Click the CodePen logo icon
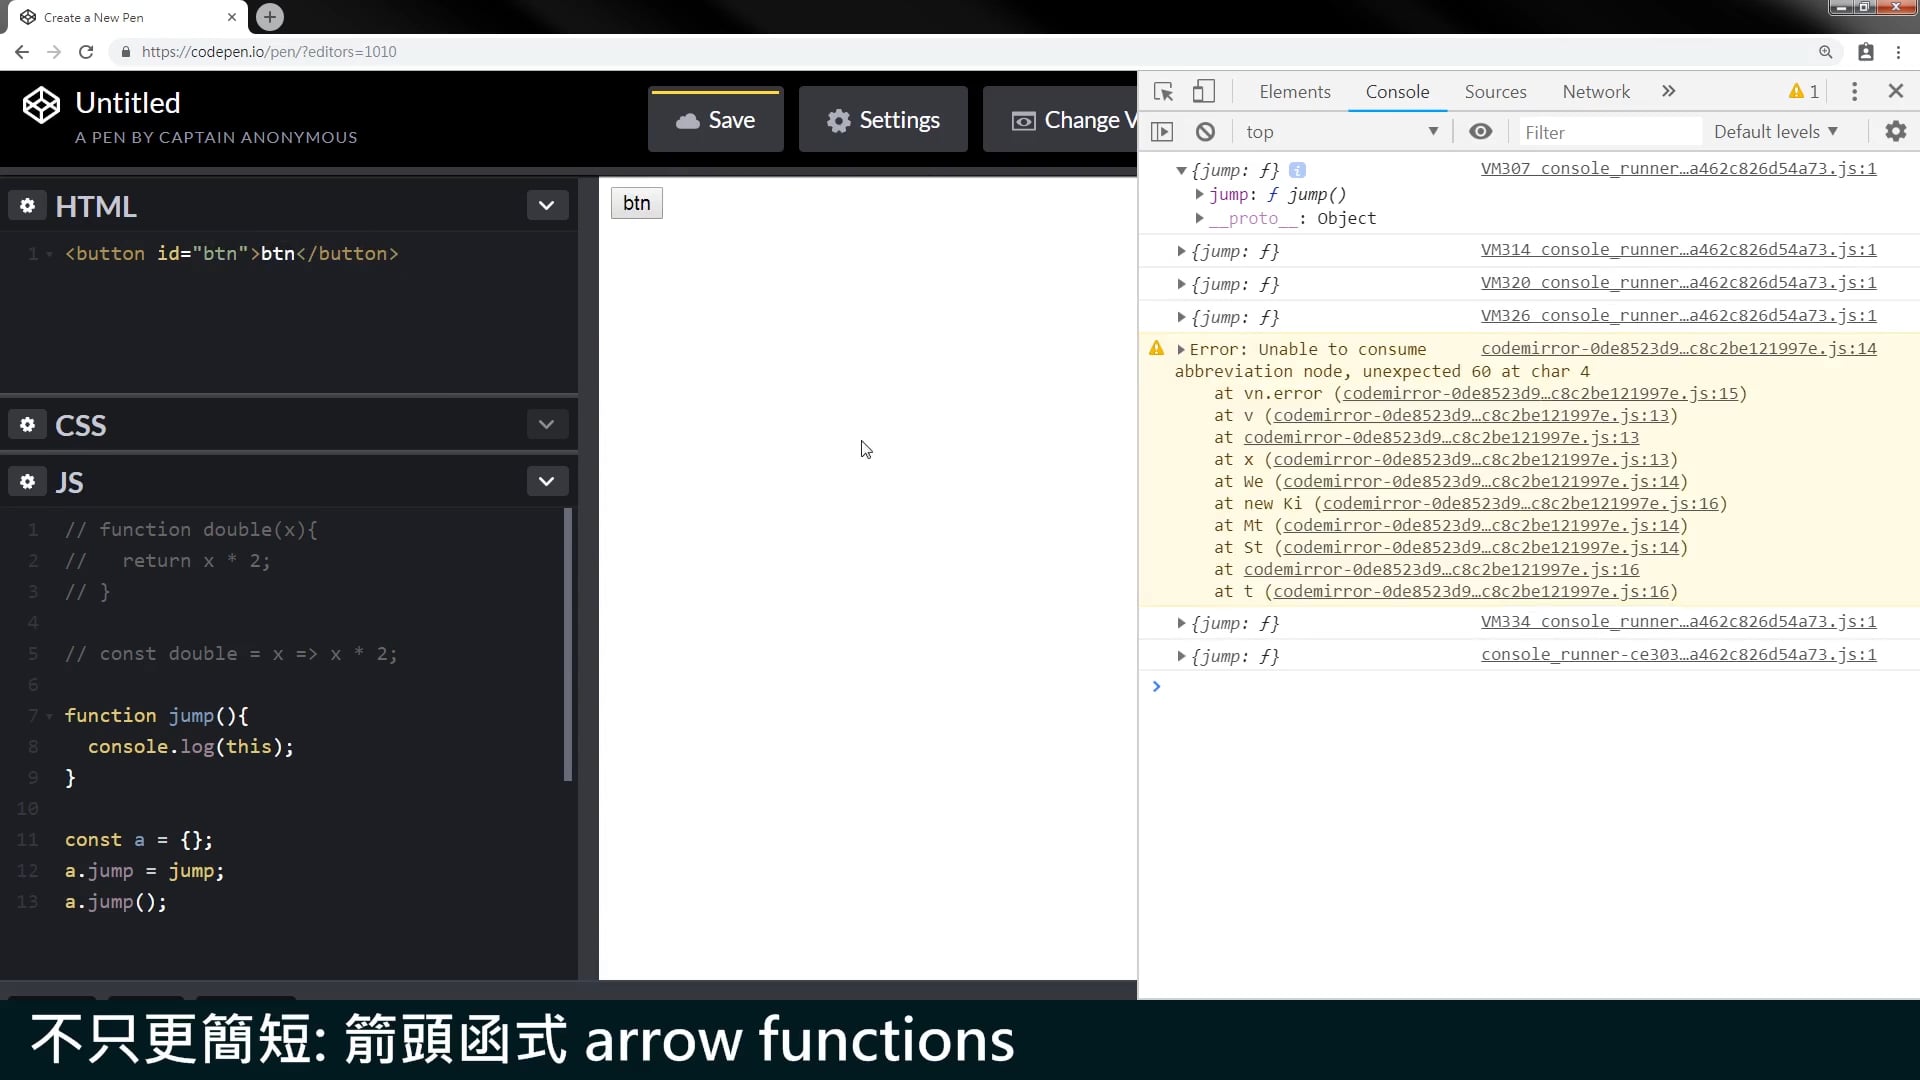Viewport: 1920px width, 1080px height. click(41, 104)
